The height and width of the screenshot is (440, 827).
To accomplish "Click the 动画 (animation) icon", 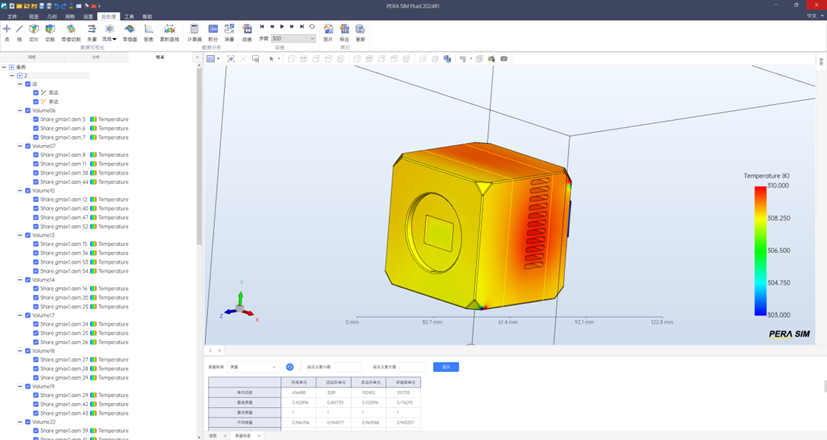I will click(x=246, y=31).
